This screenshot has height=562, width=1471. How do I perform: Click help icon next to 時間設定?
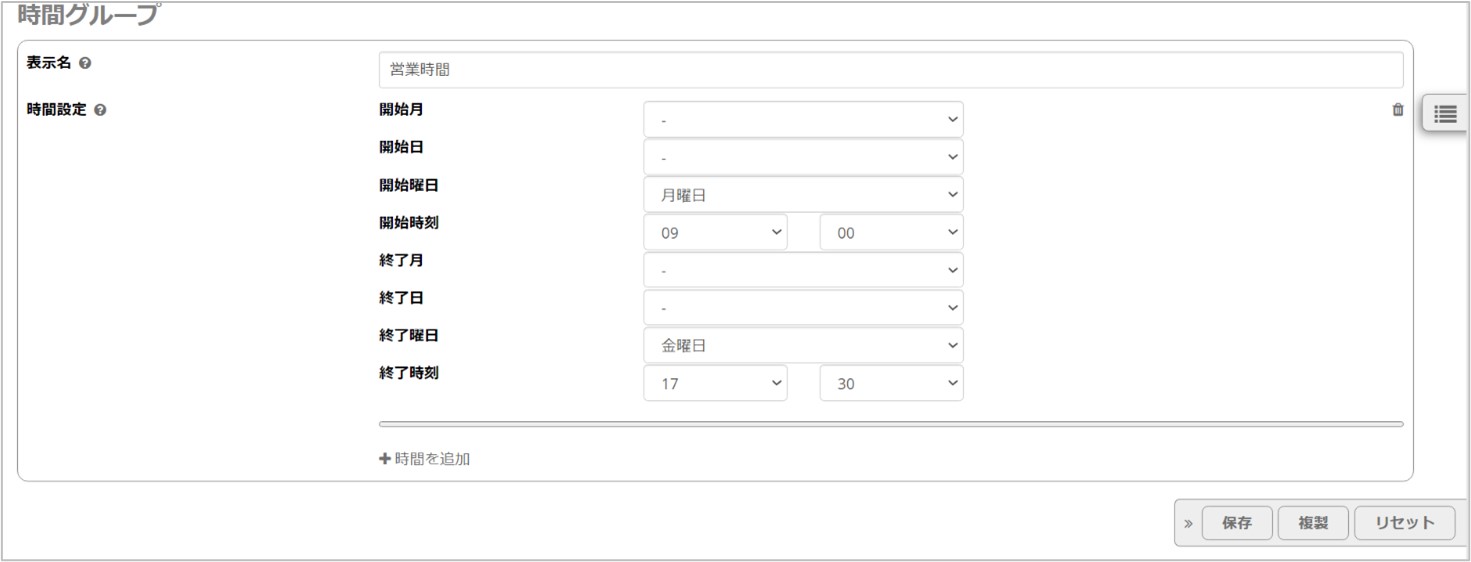pyautogui.click(x=100, y=110)
